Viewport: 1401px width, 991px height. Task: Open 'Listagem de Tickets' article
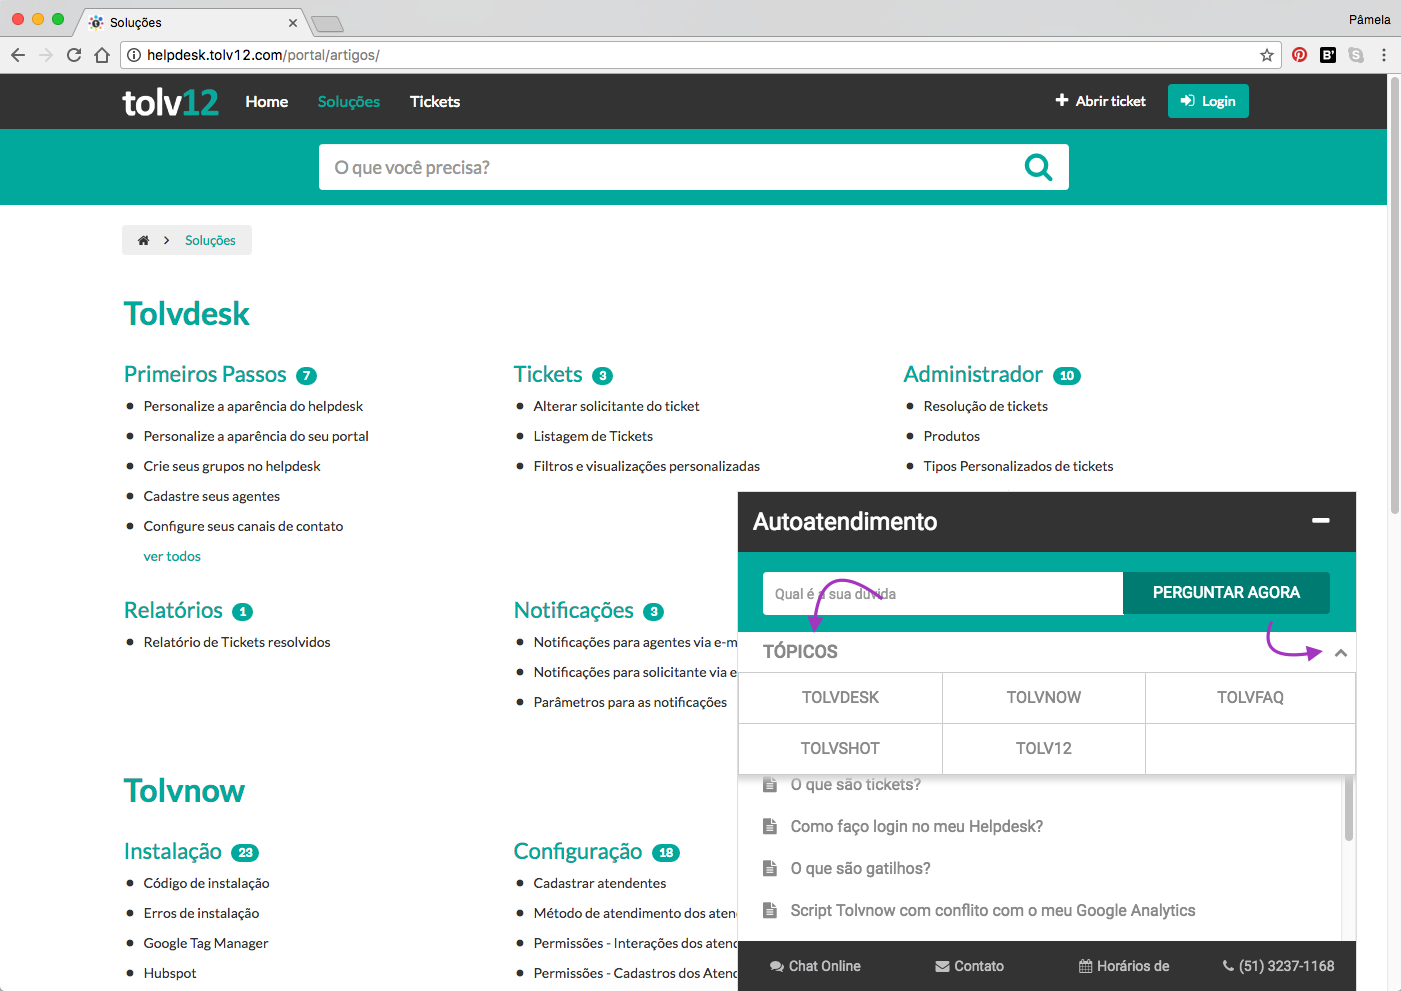pyautogui.click(x=593, y=436)
